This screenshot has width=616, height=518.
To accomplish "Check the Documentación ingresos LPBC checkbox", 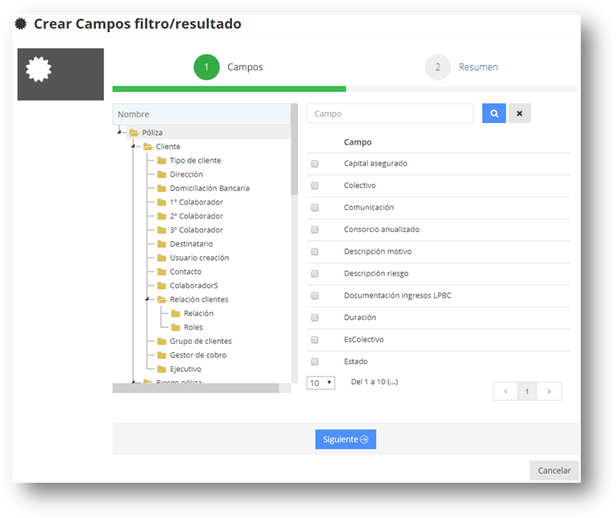I will (315, 295).
